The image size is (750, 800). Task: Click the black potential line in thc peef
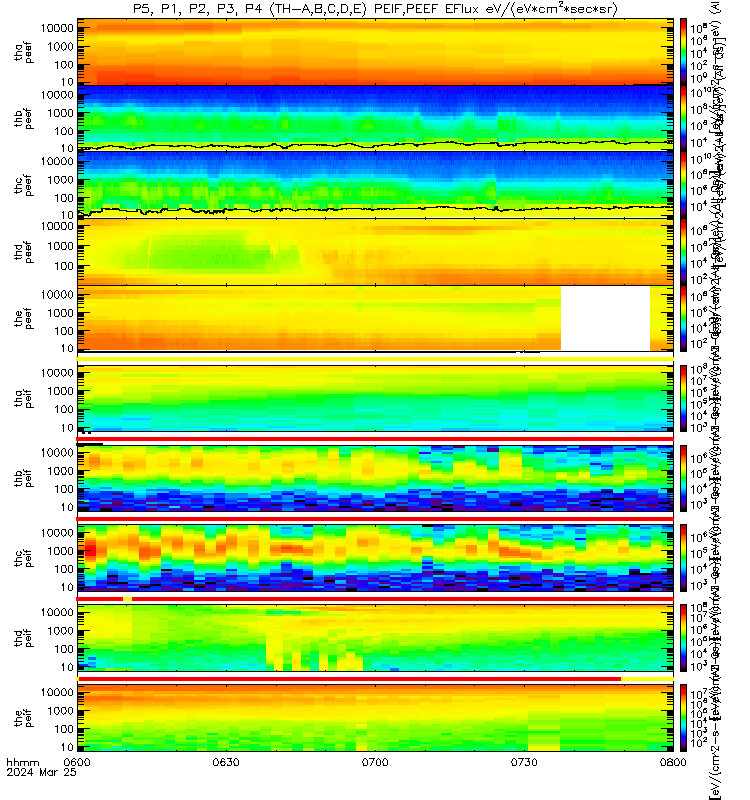pyautogui.click(x=375, y=209)
